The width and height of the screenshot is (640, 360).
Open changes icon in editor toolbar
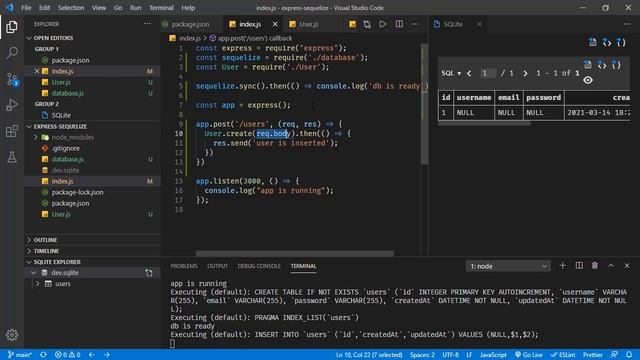[x=367, y=24]
